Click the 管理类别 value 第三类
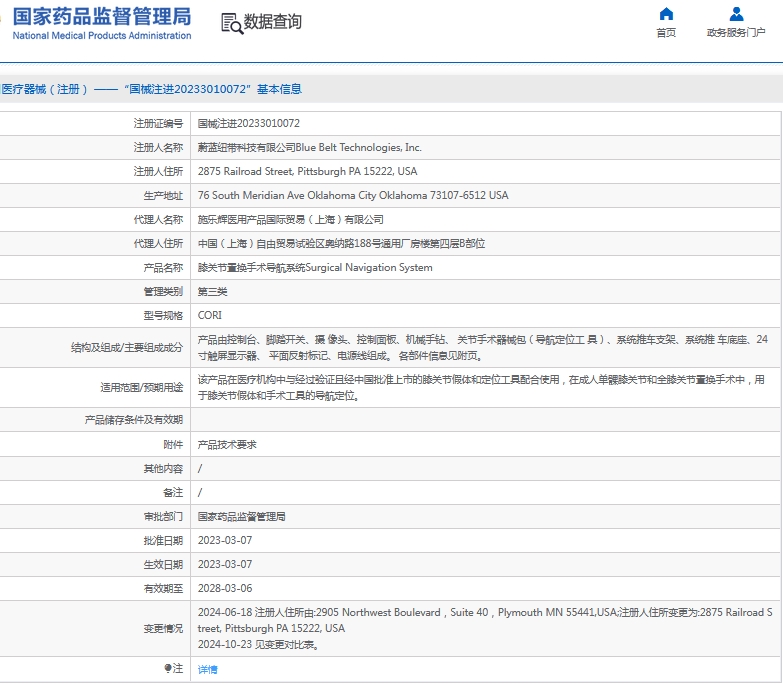 [212, 292]
